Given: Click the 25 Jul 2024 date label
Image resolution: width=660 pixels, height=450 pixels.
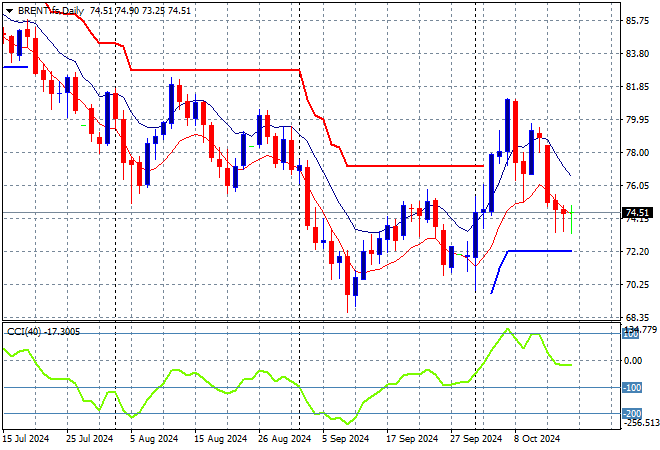Looking at the screenshot, I should (90, 439).
